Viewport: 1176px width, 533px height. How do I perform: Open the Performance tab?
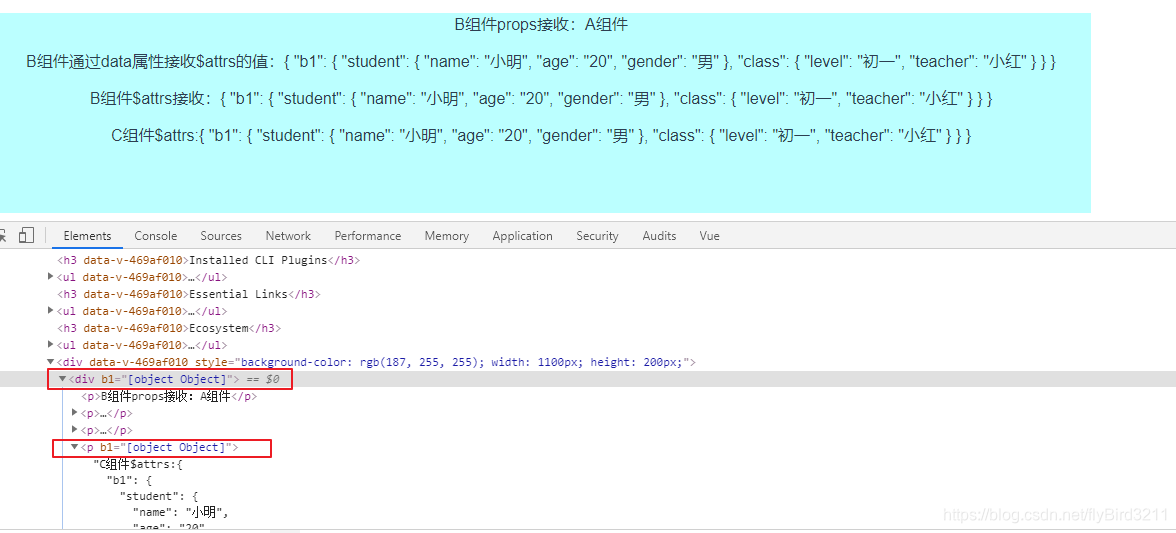(368, 235)
